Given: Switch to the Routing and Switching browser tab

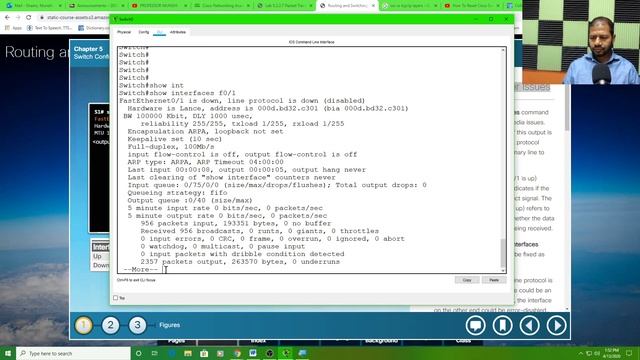Looking at the screenshot, I should [347, 6].
